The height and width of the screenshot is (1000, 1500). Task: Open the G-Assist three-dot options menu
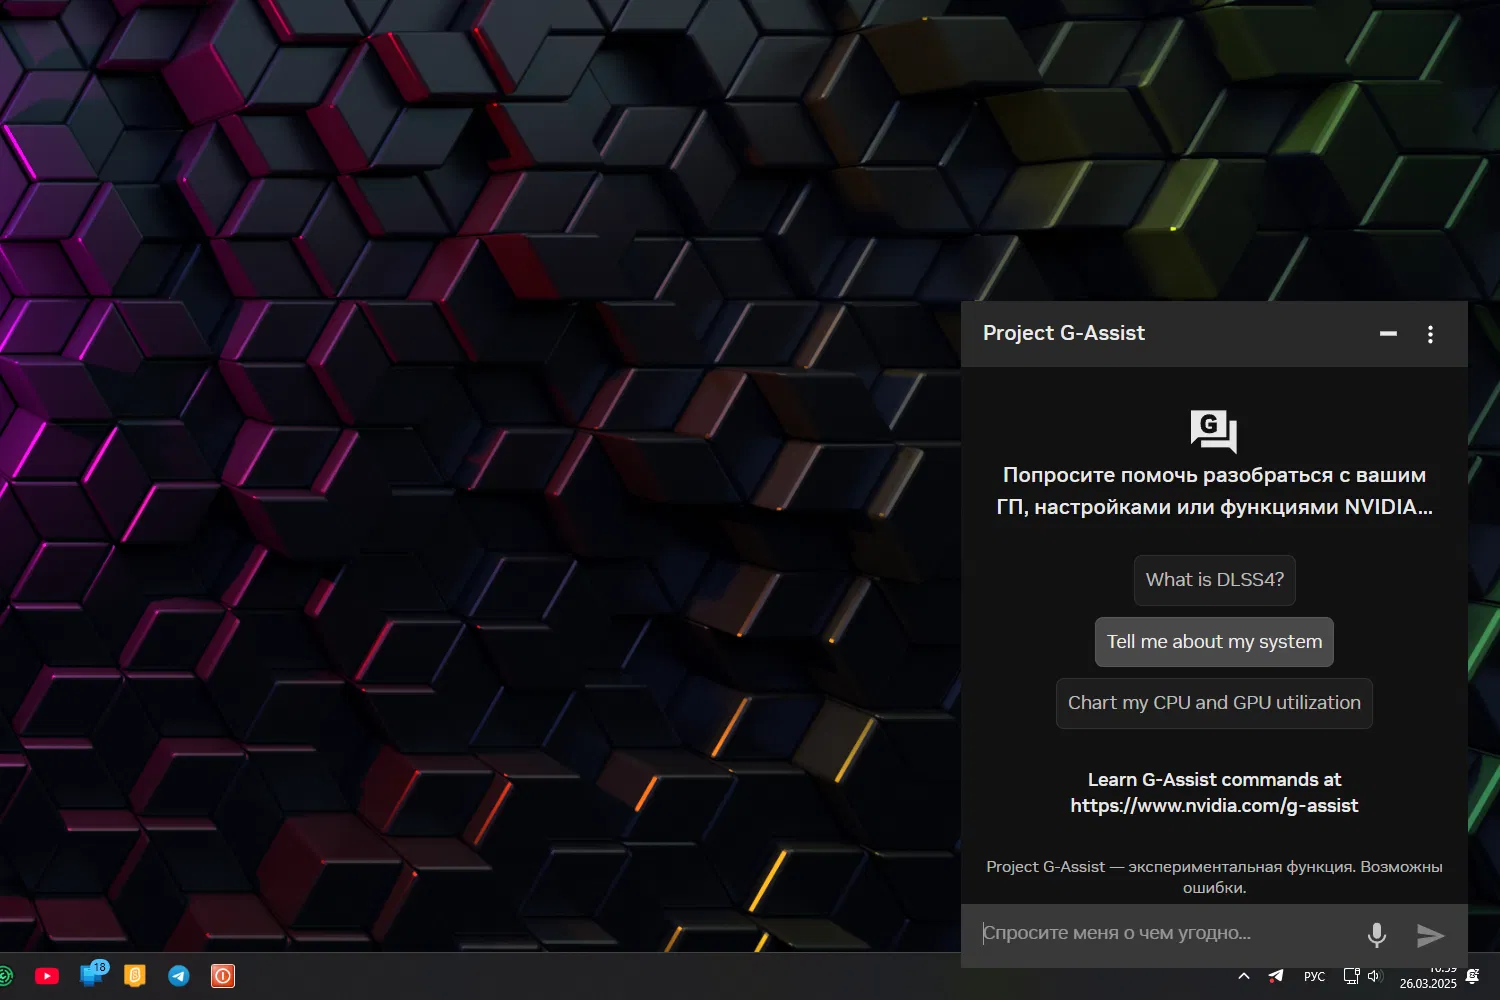[1430, 334]
